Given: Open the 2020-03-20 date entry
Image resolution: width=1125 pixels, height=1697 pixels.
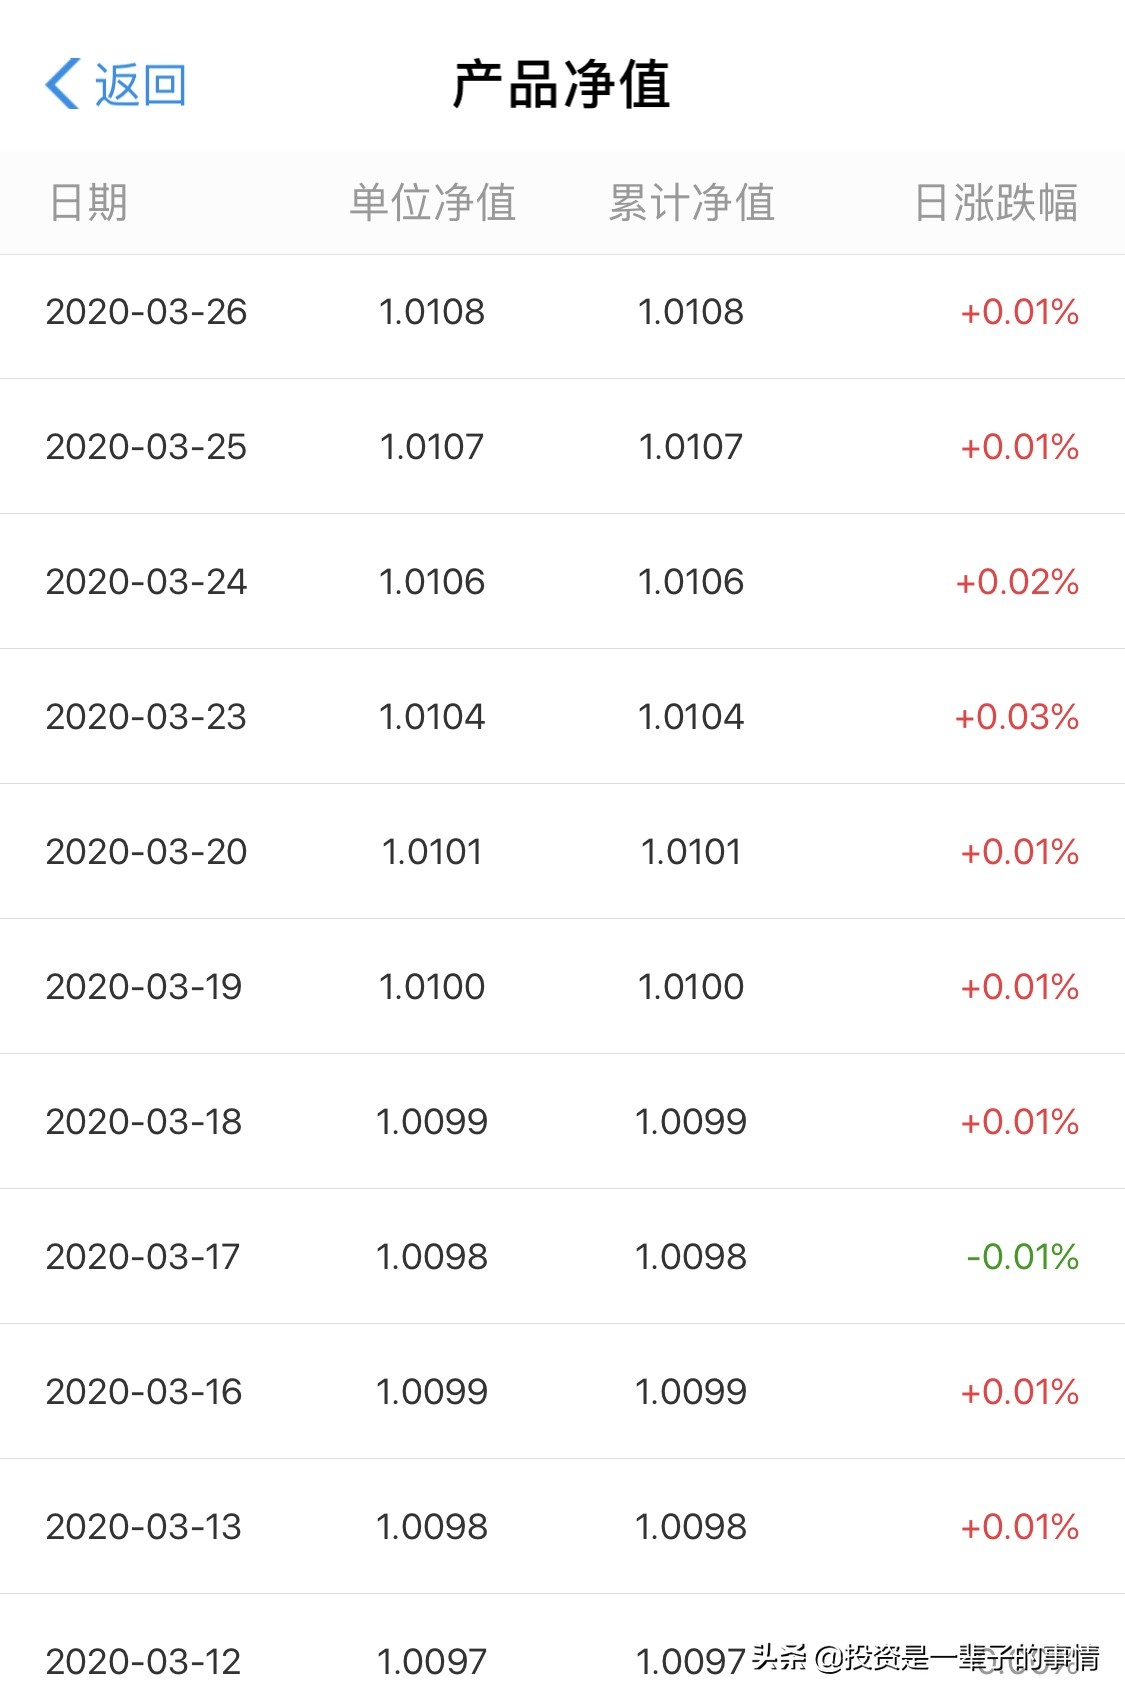Looking at the screenshot, I should pyautogui.click(x=146, y=852).
